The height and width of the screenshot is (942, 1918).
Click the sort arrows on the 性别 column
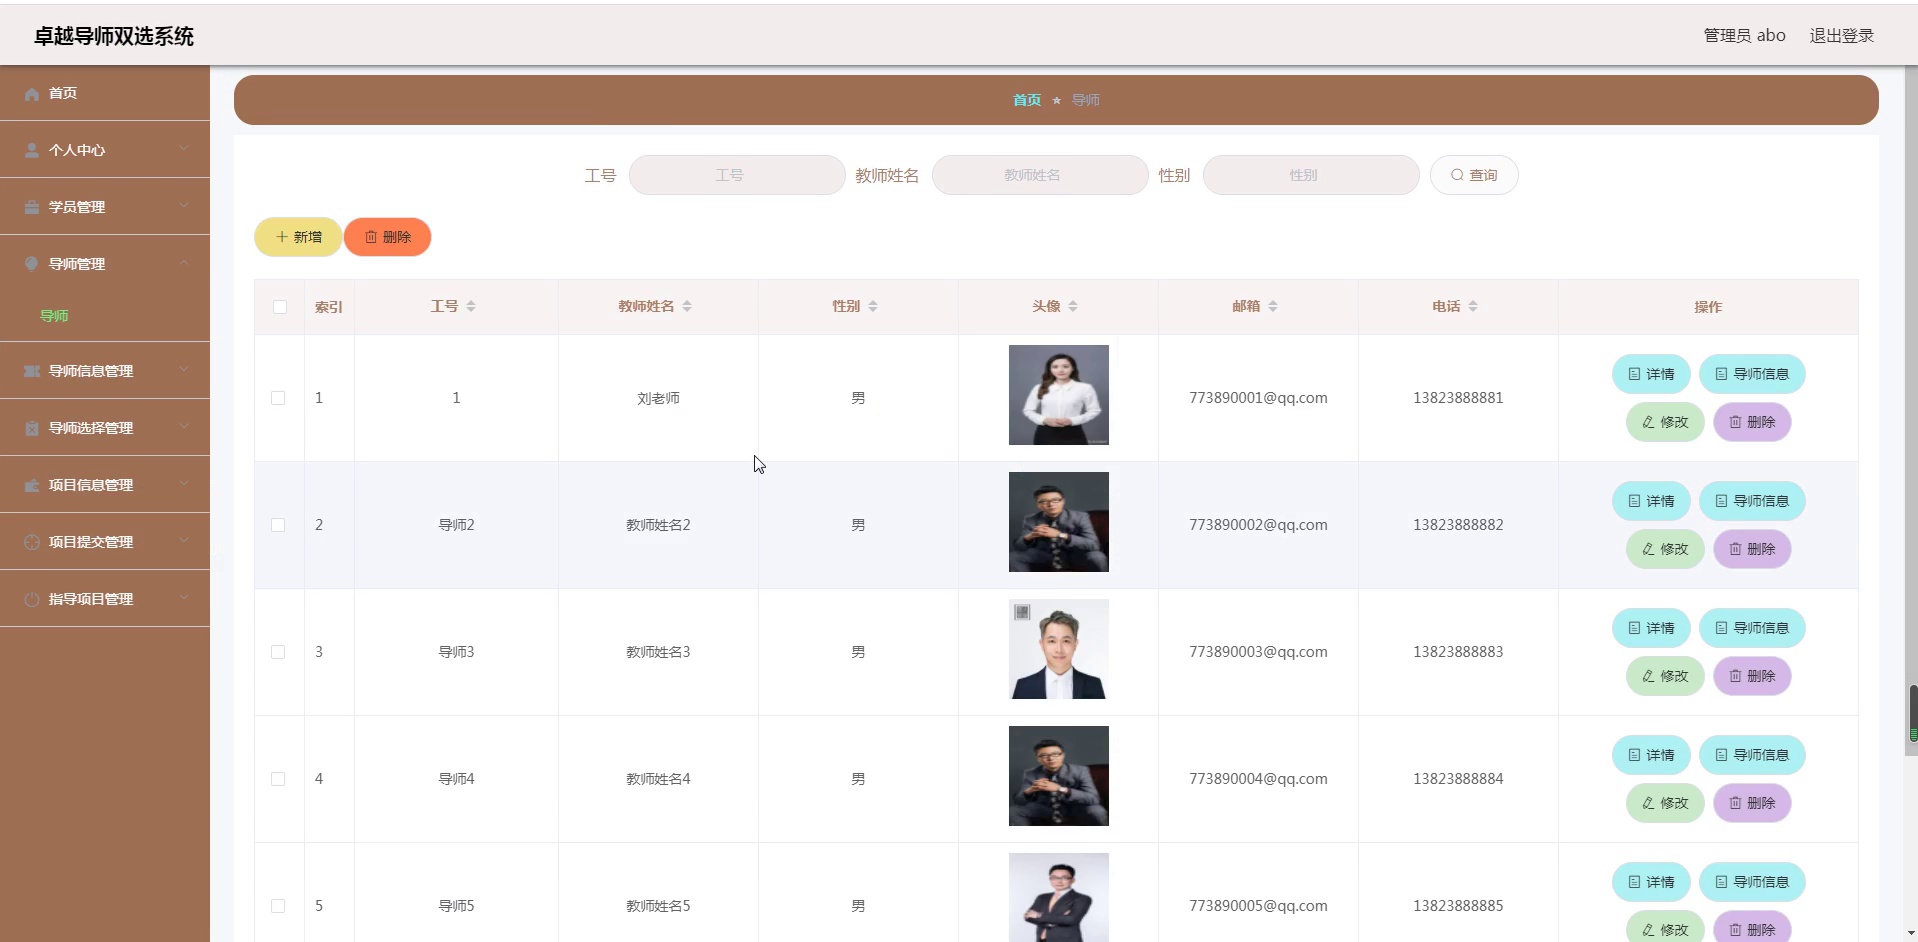[873, 306]
